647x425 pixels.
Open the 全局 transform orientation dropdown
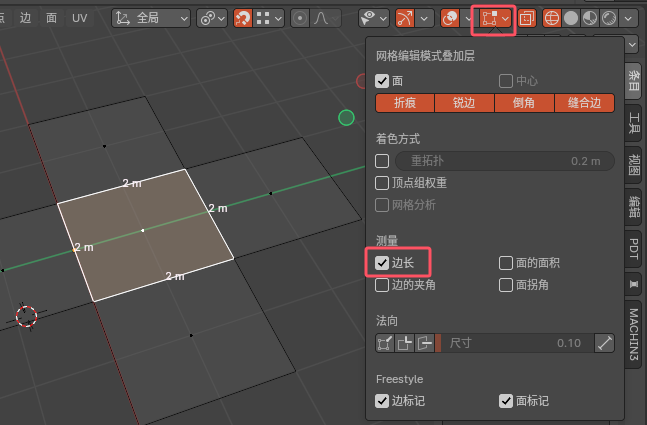tap(152, 18)
